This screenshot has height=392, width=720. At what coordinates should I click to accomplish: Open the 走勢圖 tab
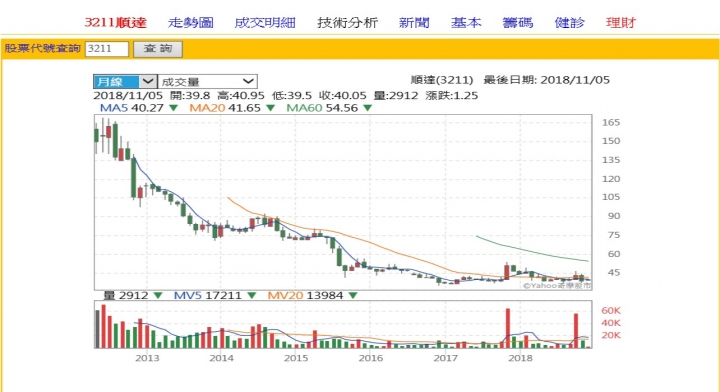pos(191,22)
